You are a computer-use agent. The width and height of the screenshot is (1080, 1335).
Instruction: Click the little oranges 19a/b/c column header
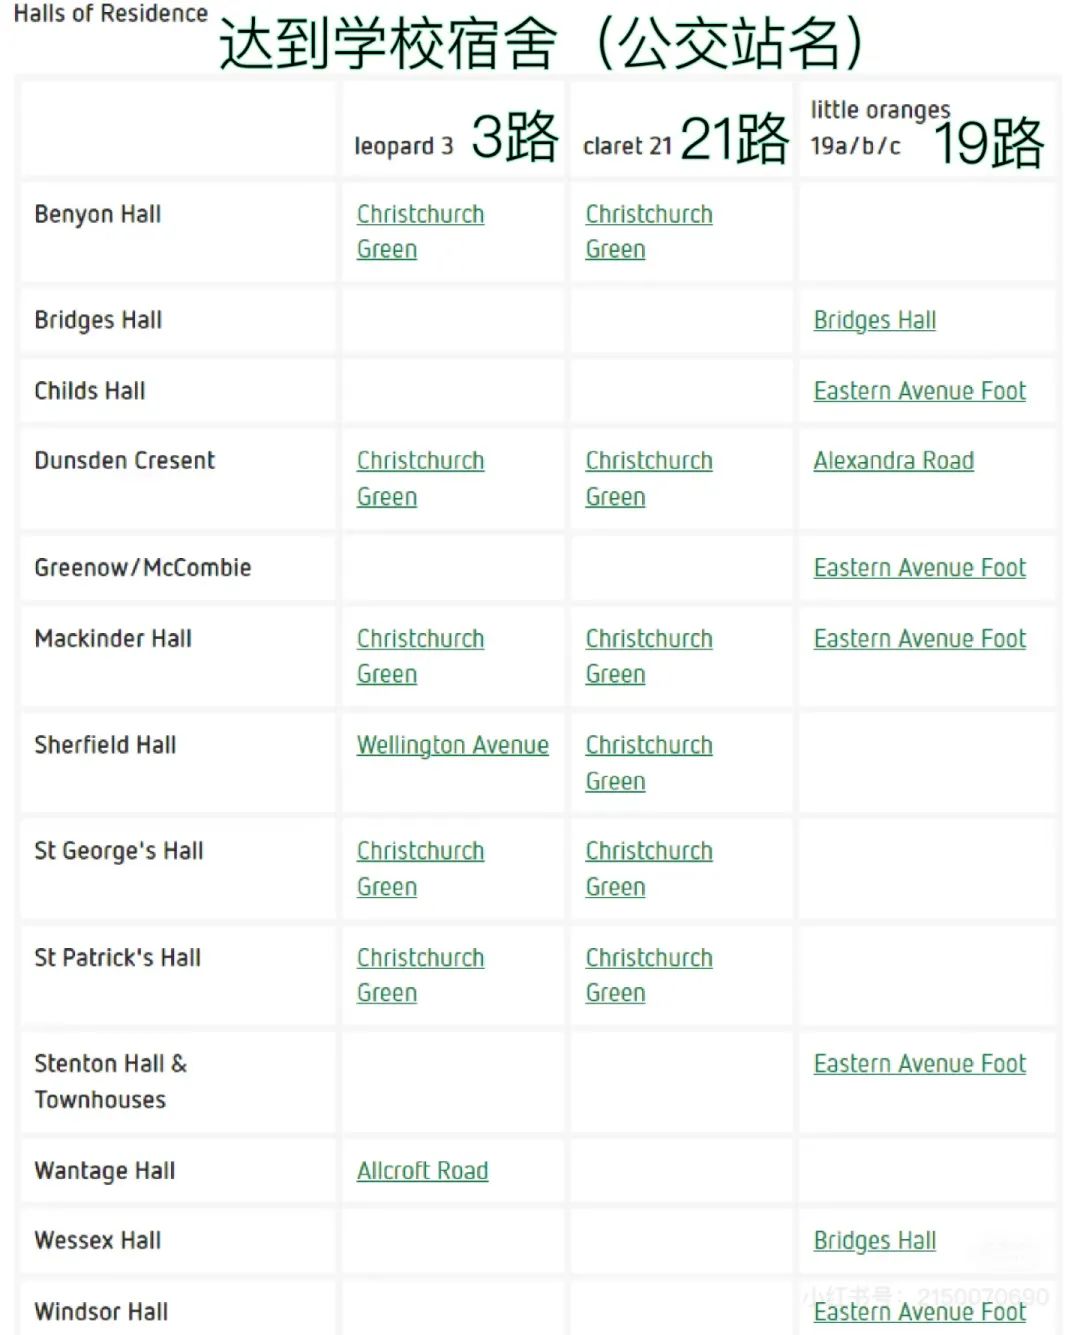coord(879,127)
